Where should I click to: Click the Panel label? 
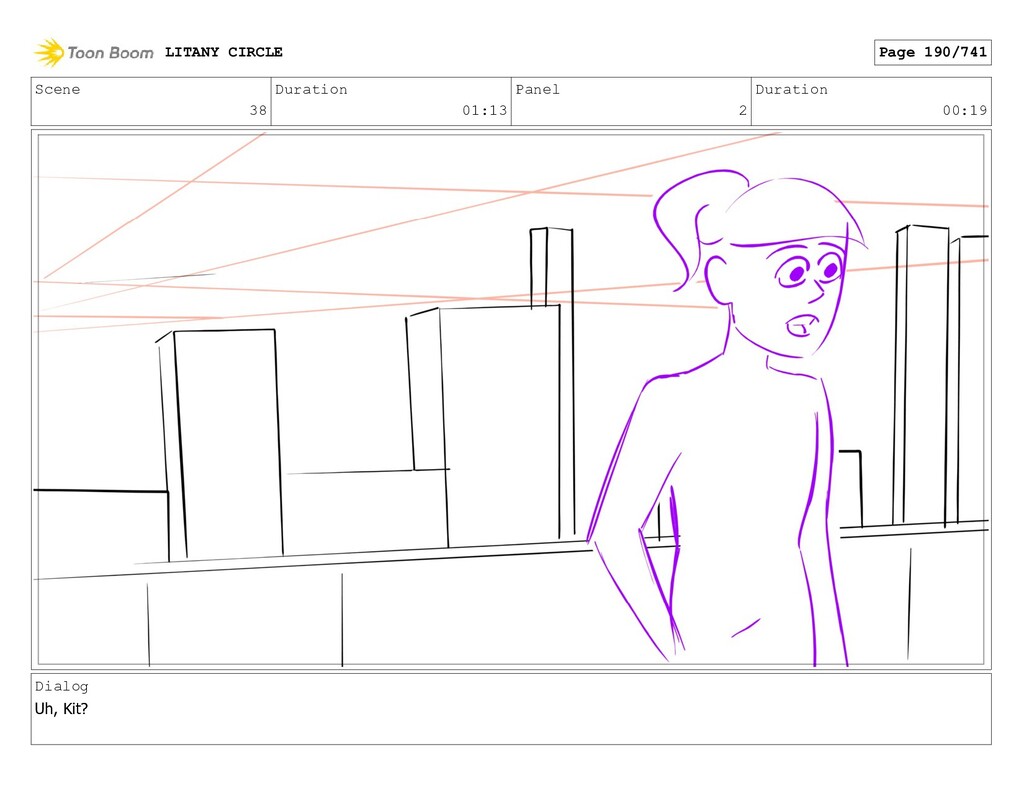pyautogui.click(x=537, y=89)
